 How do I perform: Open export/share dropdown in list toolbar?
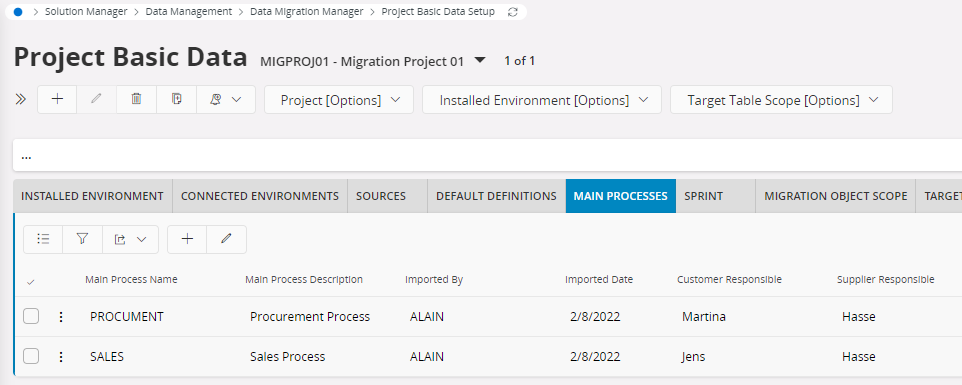pos(130,239)
